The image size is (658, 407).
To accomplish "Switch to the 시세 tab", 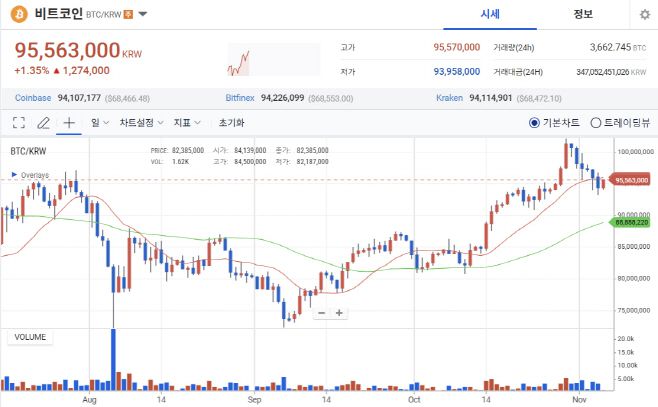I will (490, 14).
